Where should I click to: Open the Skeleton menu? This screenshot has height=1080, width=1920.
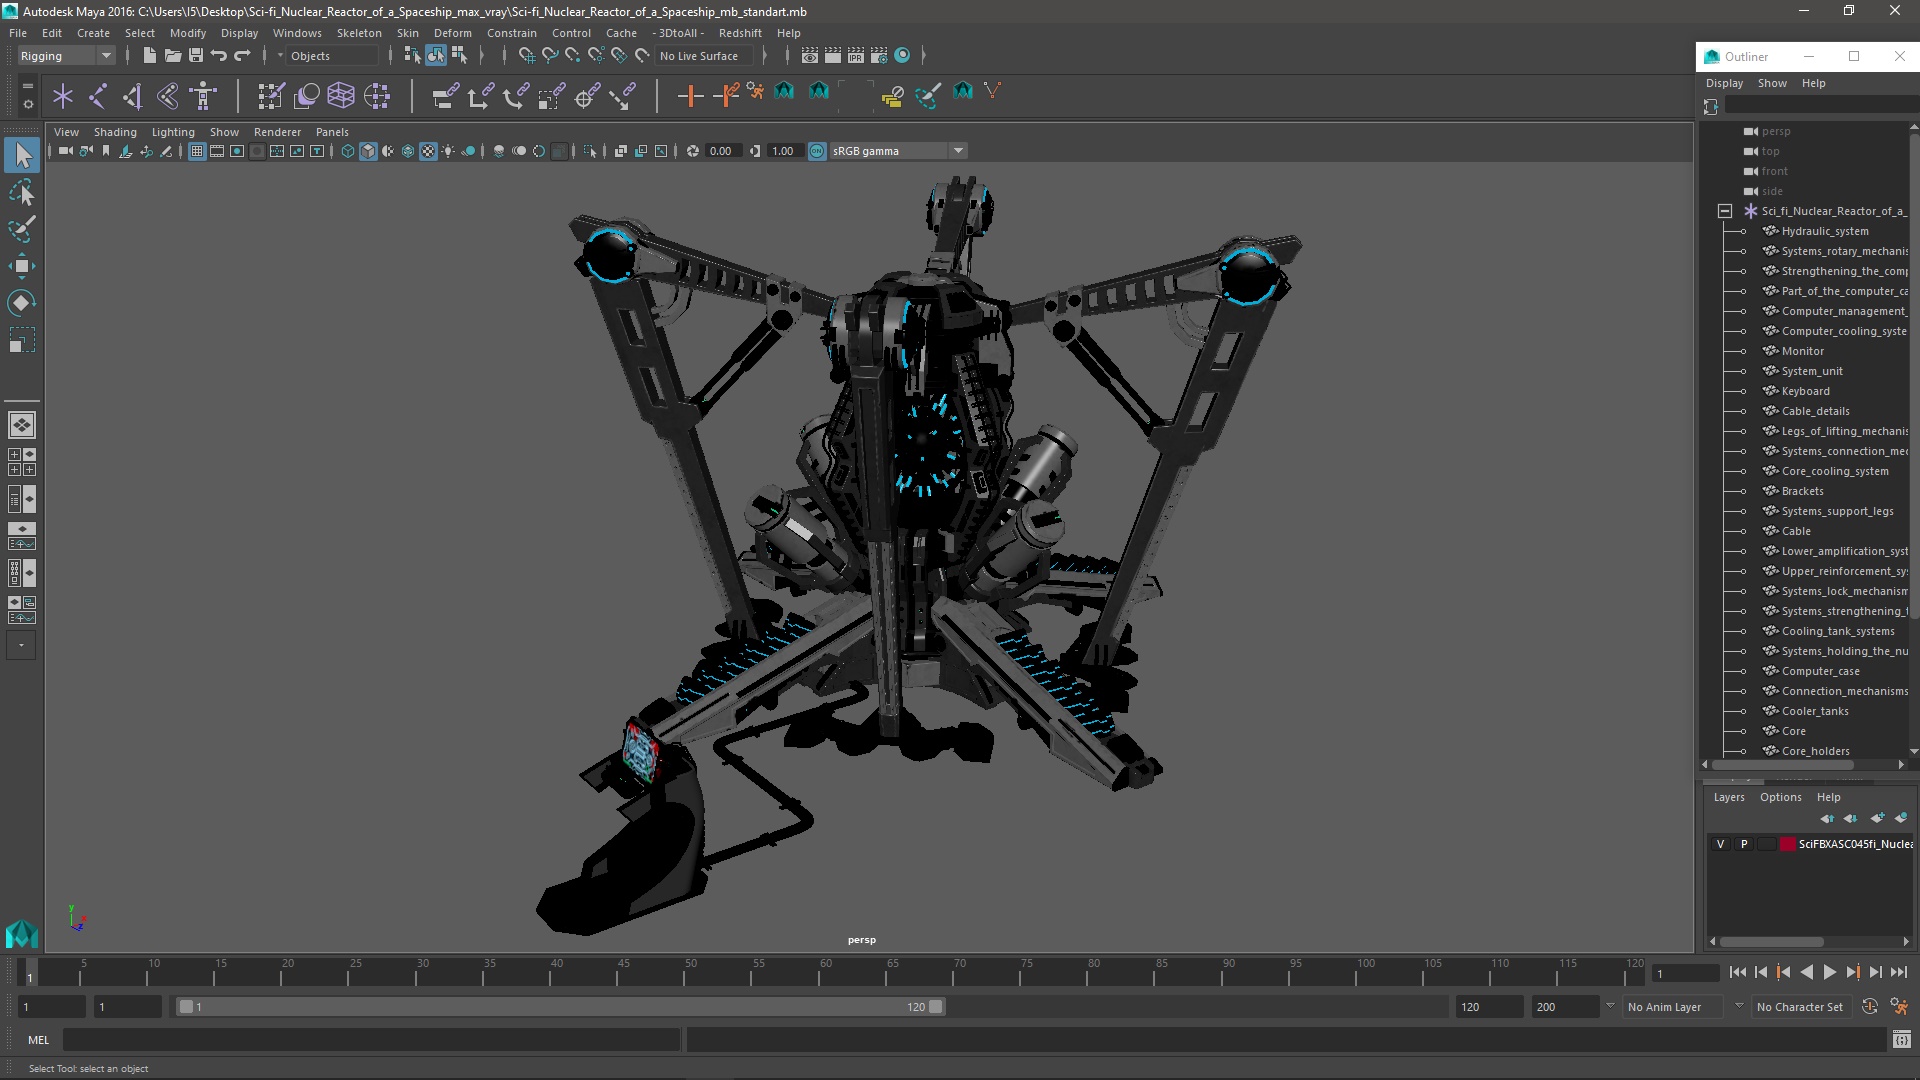click(358, 33)
